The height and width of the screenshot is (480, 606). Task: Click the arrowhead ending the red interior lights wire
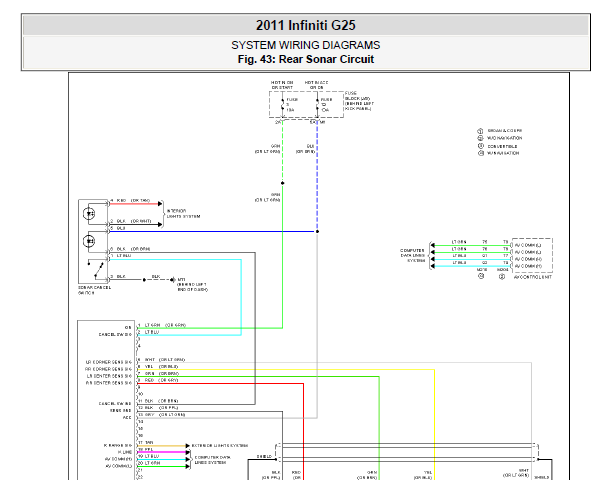tap(160, 204)
